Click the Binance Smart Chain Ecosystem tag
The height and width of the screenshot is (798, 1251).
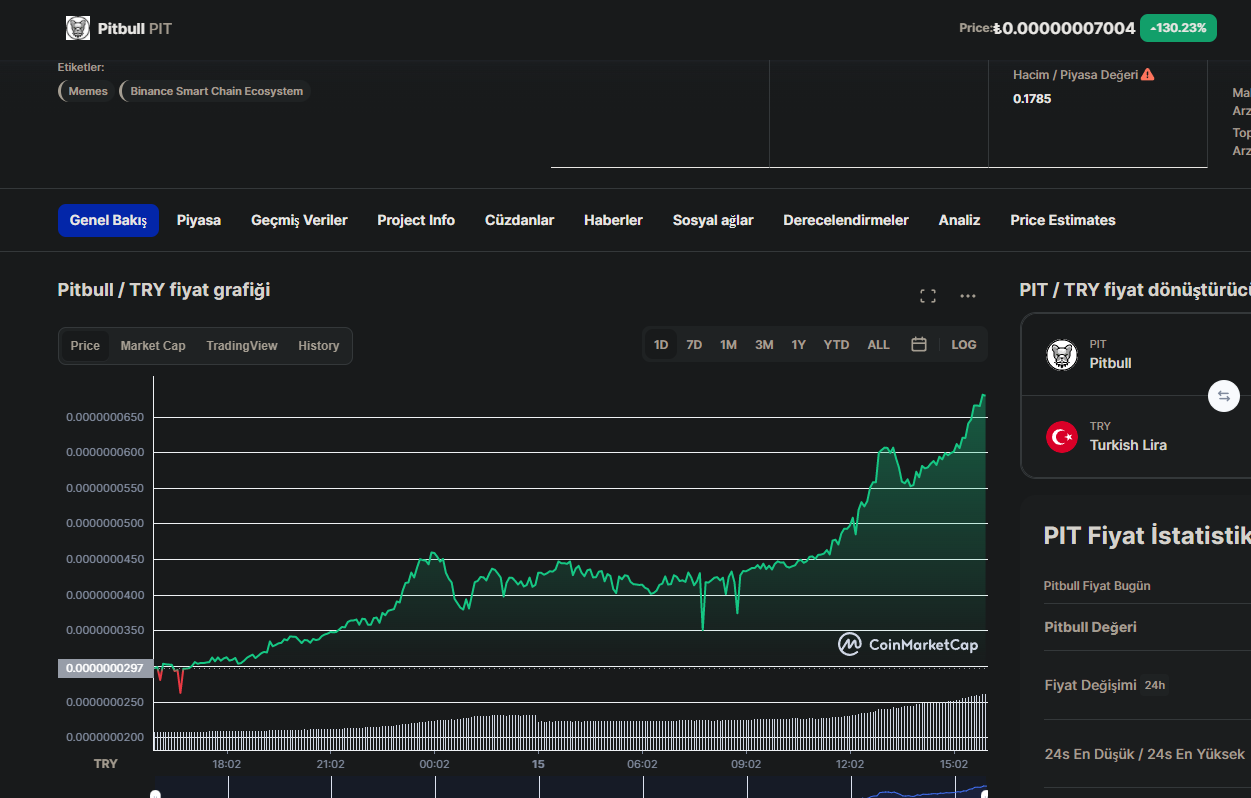[x=216, y=91]
